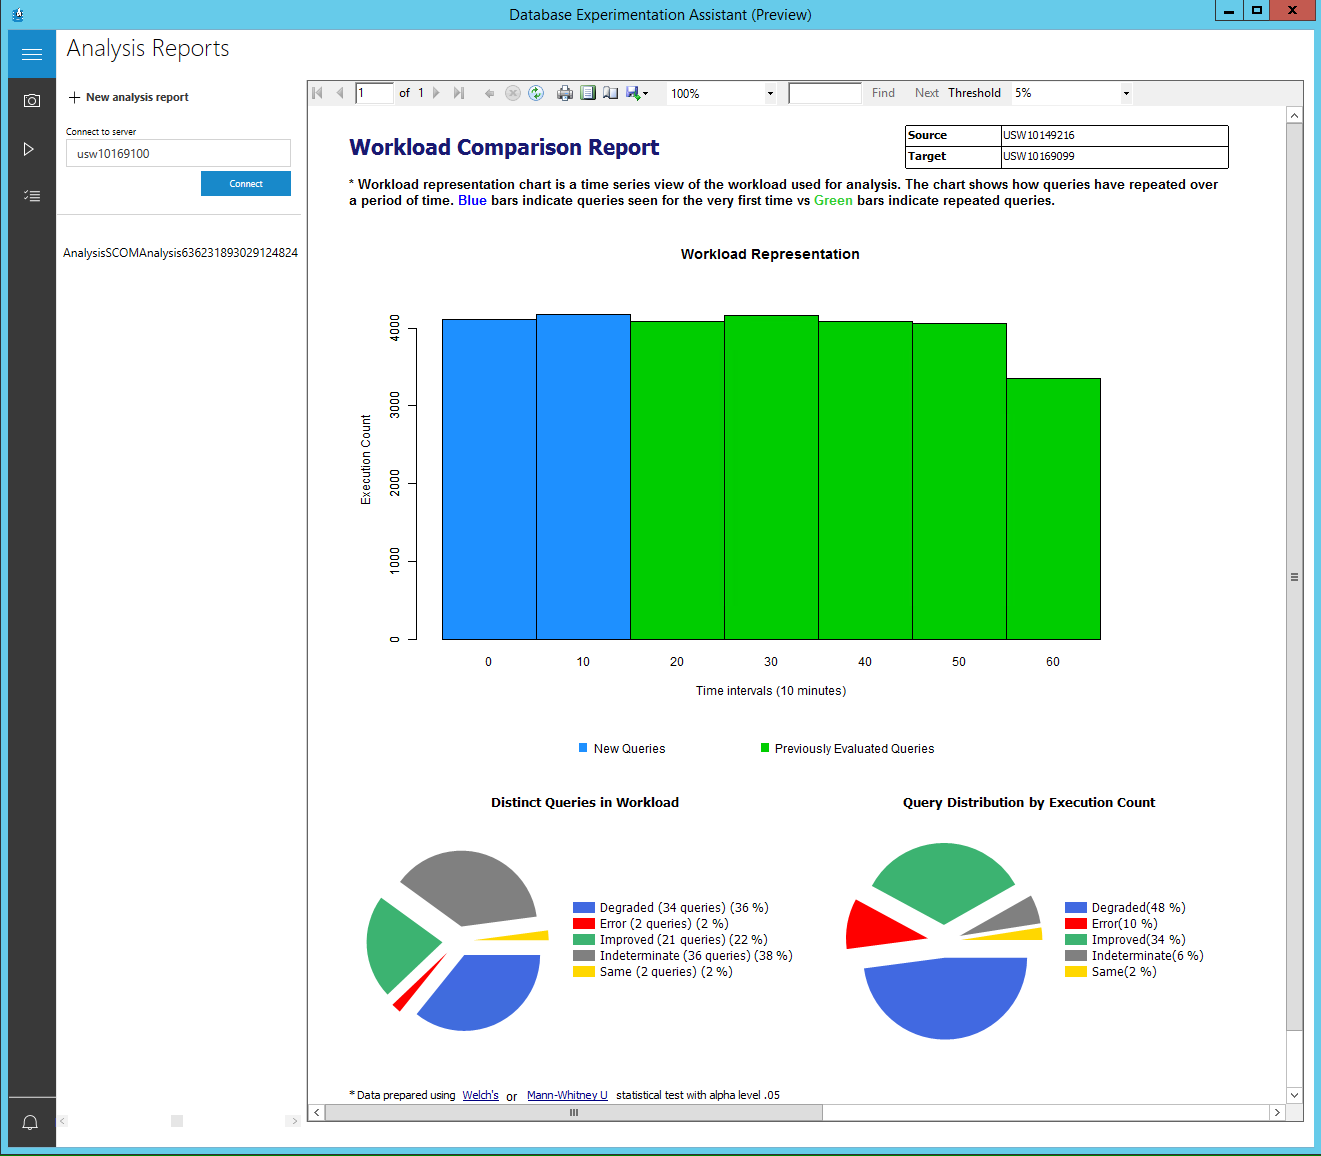Click the Connect to server input field

pos(178,153)
